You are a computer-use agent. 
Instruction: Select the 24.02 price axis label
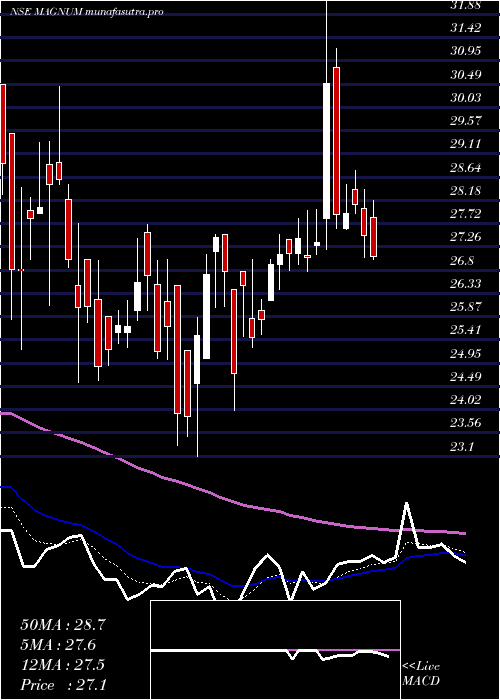(466, 399)
